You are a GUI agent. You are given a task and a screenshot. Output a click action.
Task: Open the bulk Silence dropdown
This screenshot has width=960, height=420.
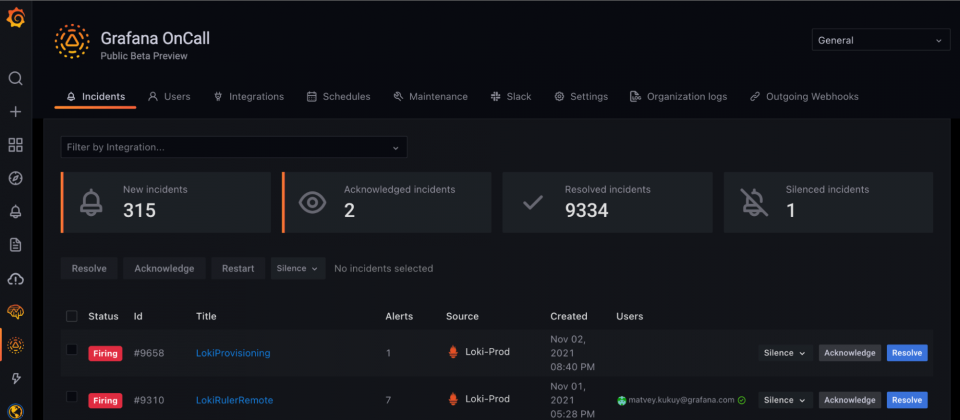click(298, 268)
